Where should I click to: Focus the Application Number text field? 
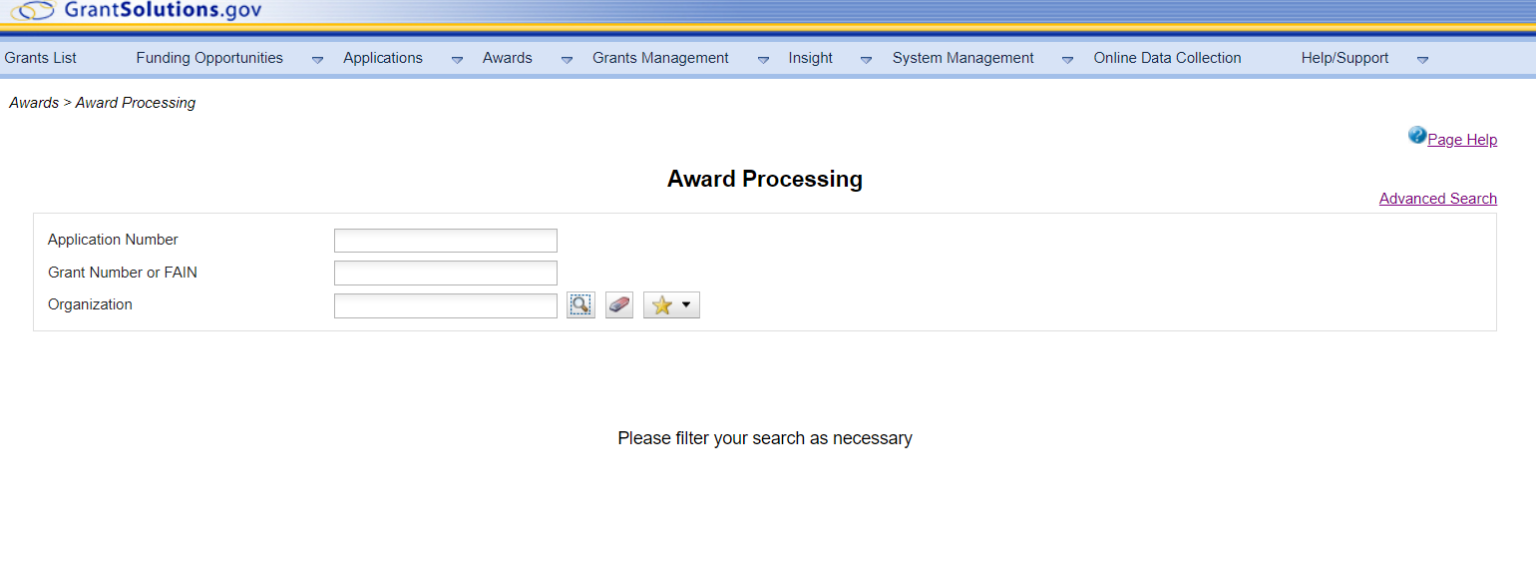(x=445, y=240)
